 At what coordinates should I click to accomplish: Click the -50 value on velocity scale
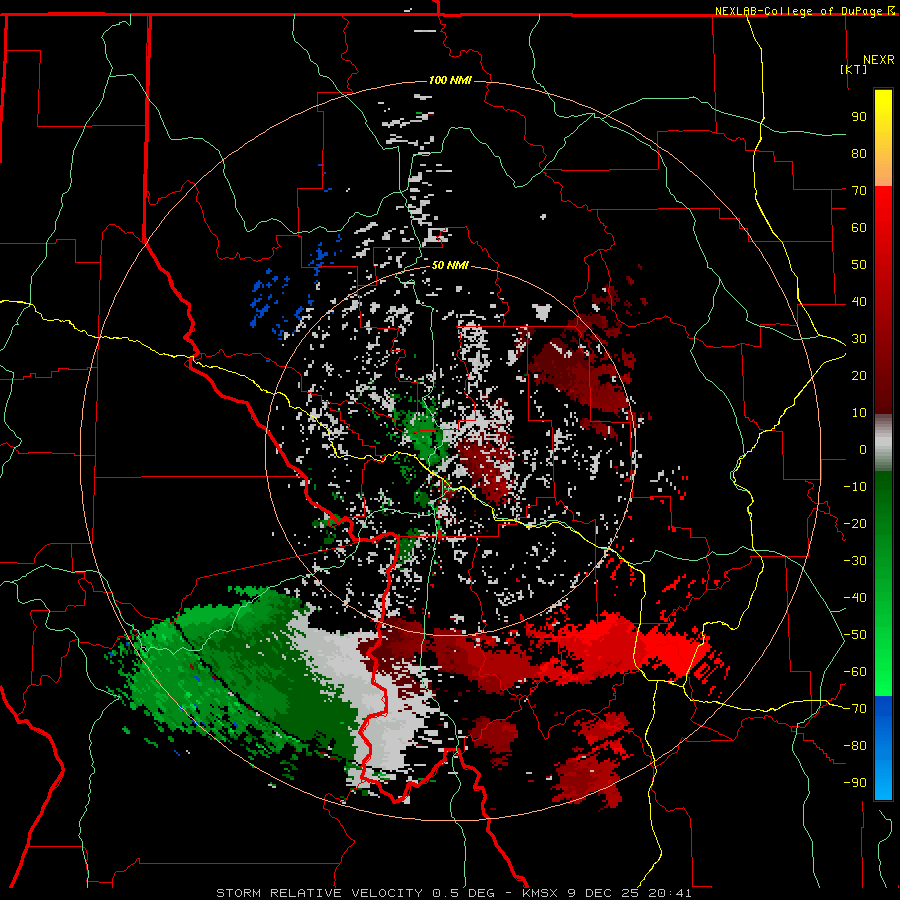855,635
